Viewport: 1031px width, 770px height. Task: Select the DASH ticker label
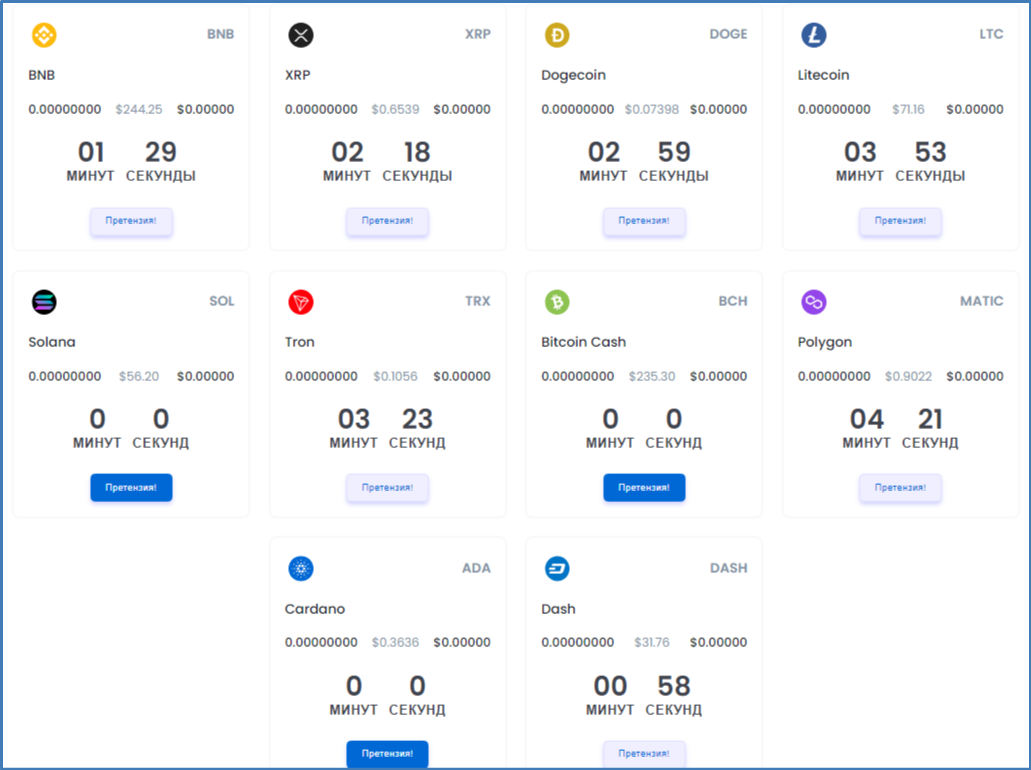click(729, 568)
